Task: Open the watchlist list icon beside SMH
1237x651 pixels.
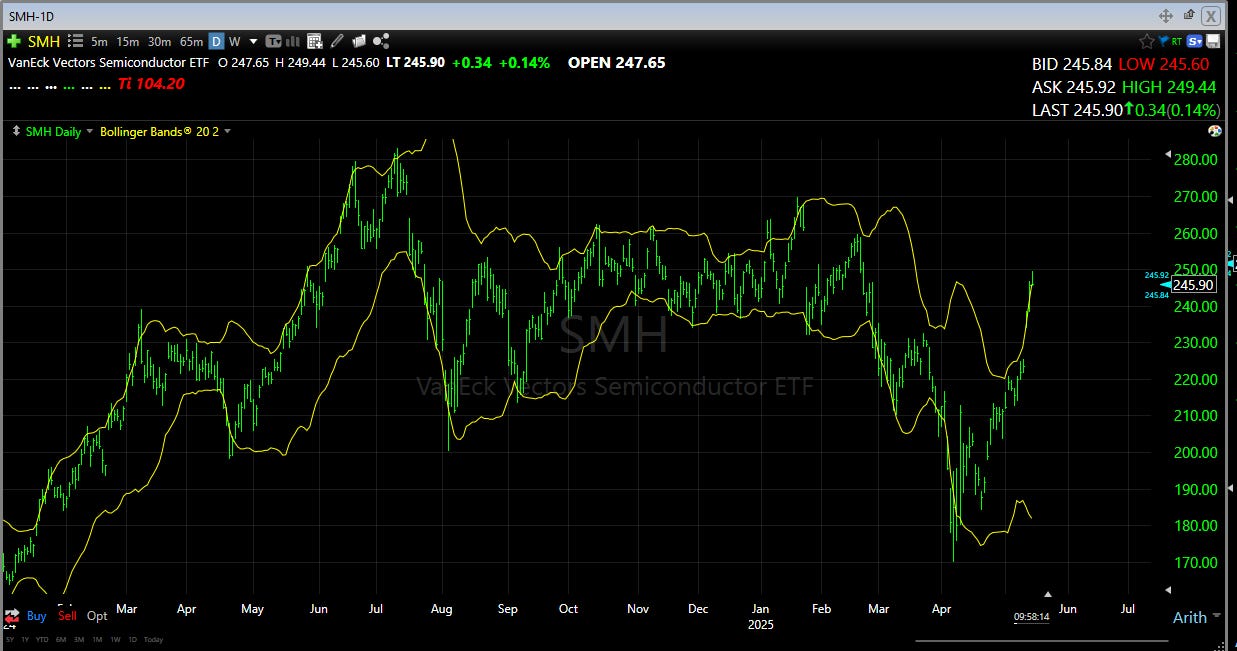Action: 76,41
